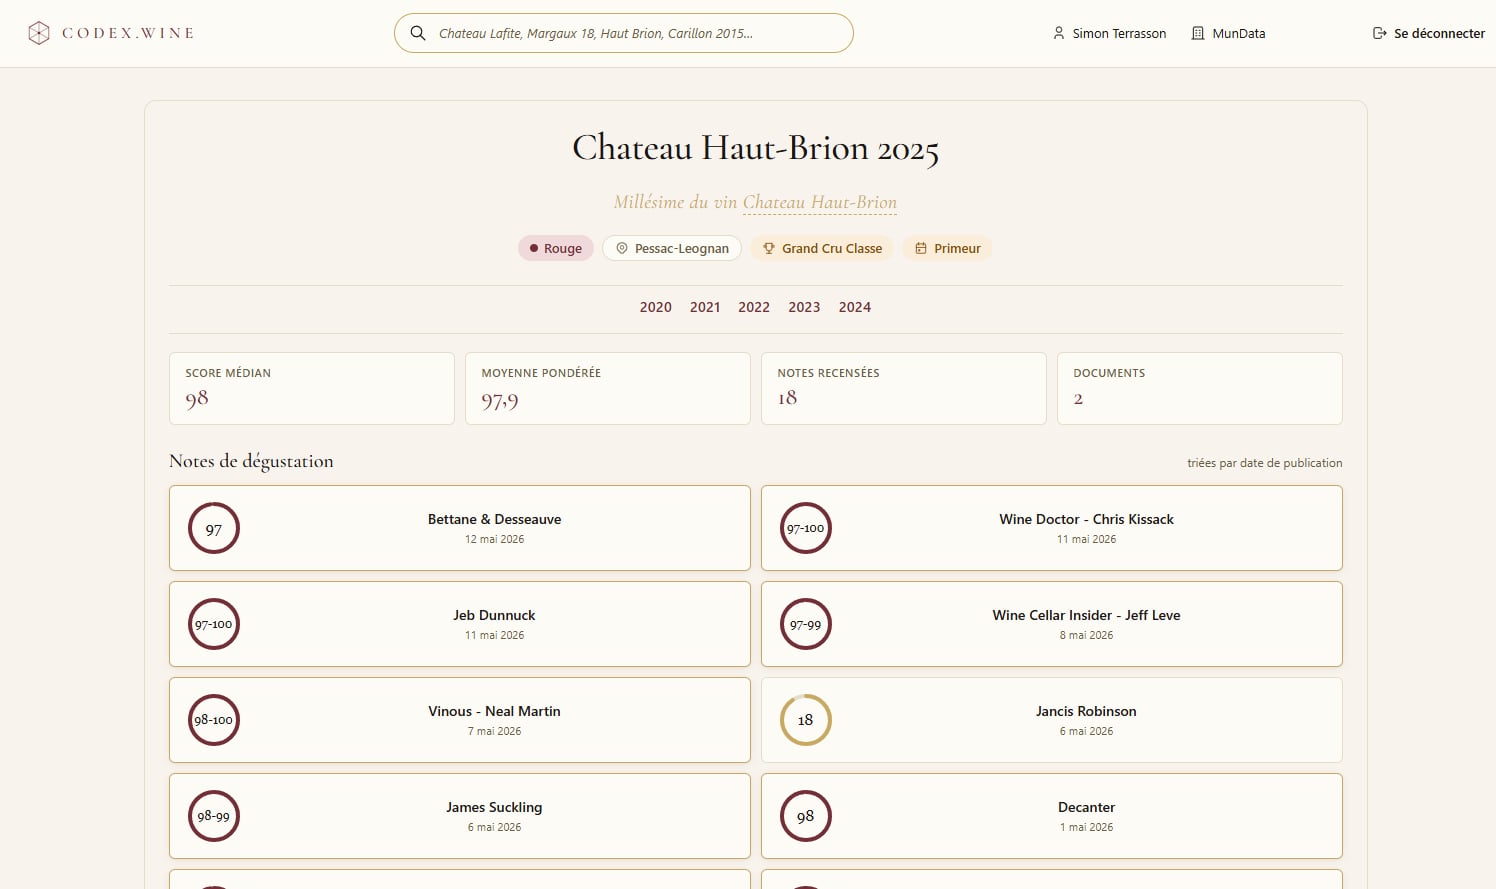Image resolution: width=1496 pixels, height=889 pixels.
Task: Select the 2023 vintage tab
Action: (x=804, y=307)
